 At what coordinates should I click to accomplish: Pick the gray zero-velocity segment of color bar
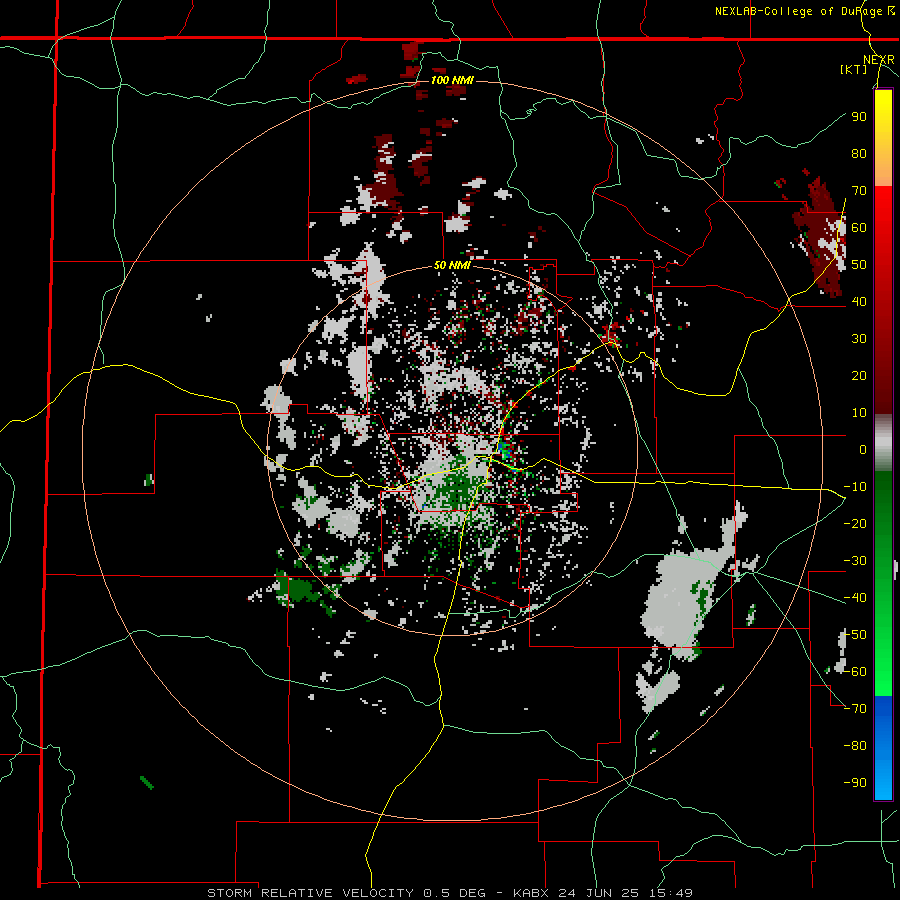click(x=883, y=443)
